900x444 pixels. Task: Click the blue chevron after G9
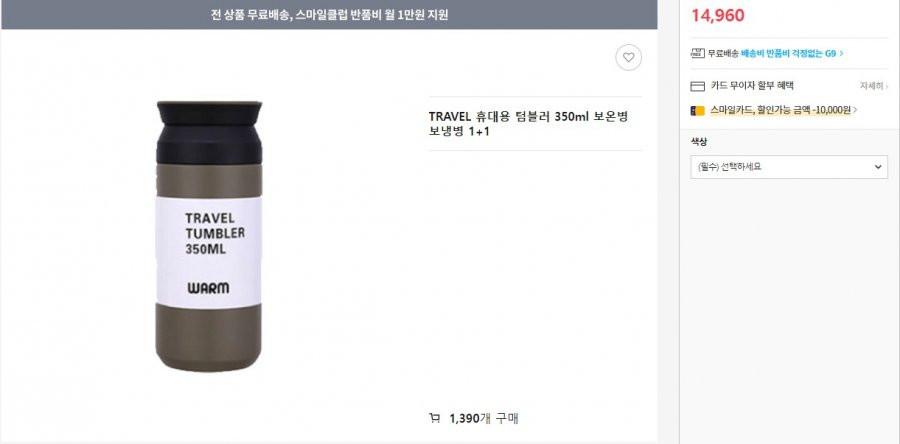pyautogui.click(x=841, y=53)
